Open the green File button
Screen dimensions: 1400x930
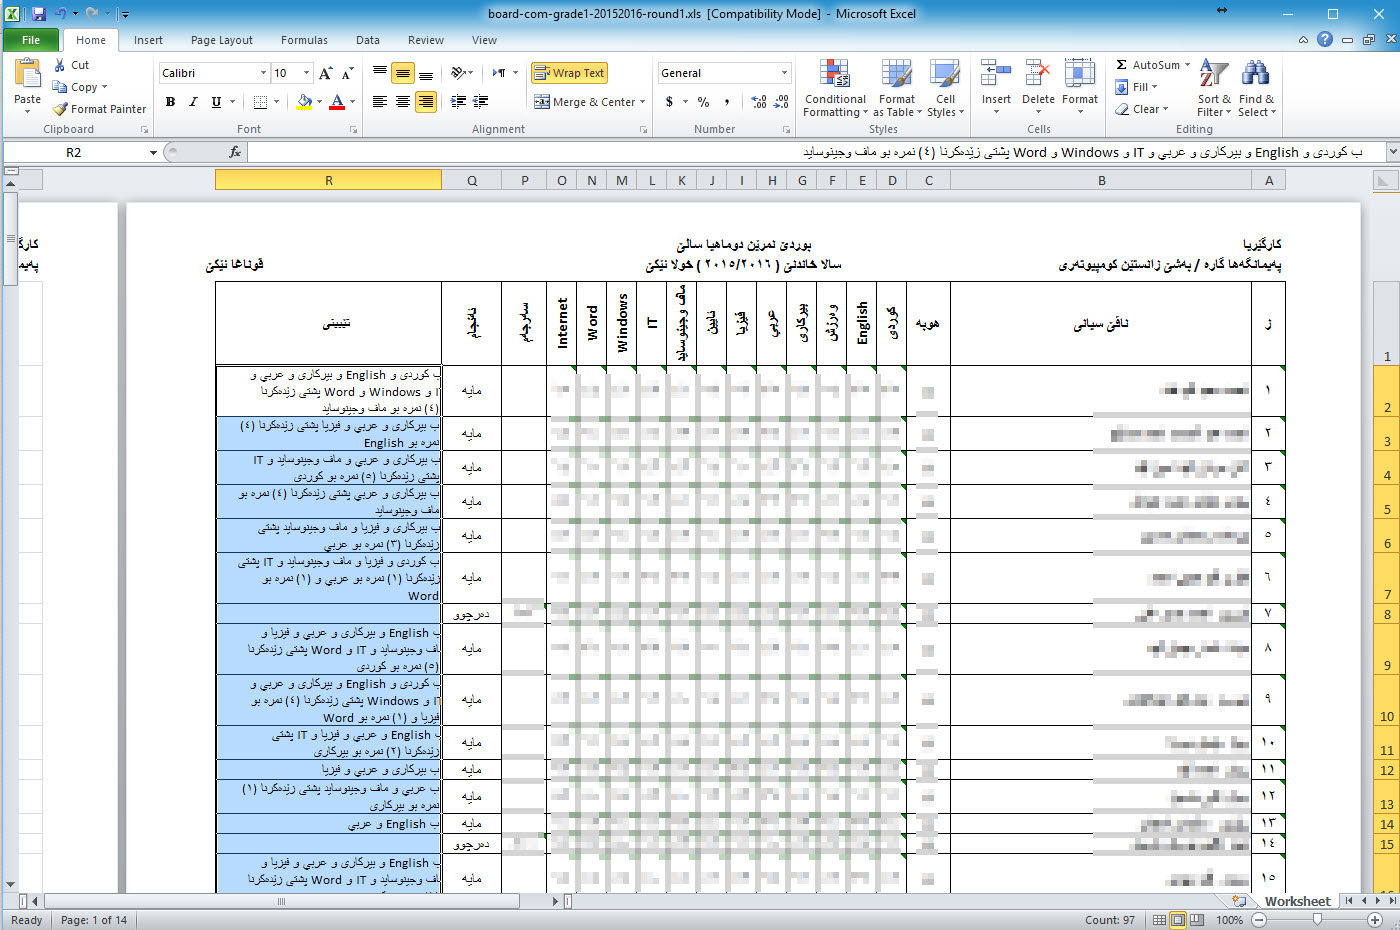[30, 40]
